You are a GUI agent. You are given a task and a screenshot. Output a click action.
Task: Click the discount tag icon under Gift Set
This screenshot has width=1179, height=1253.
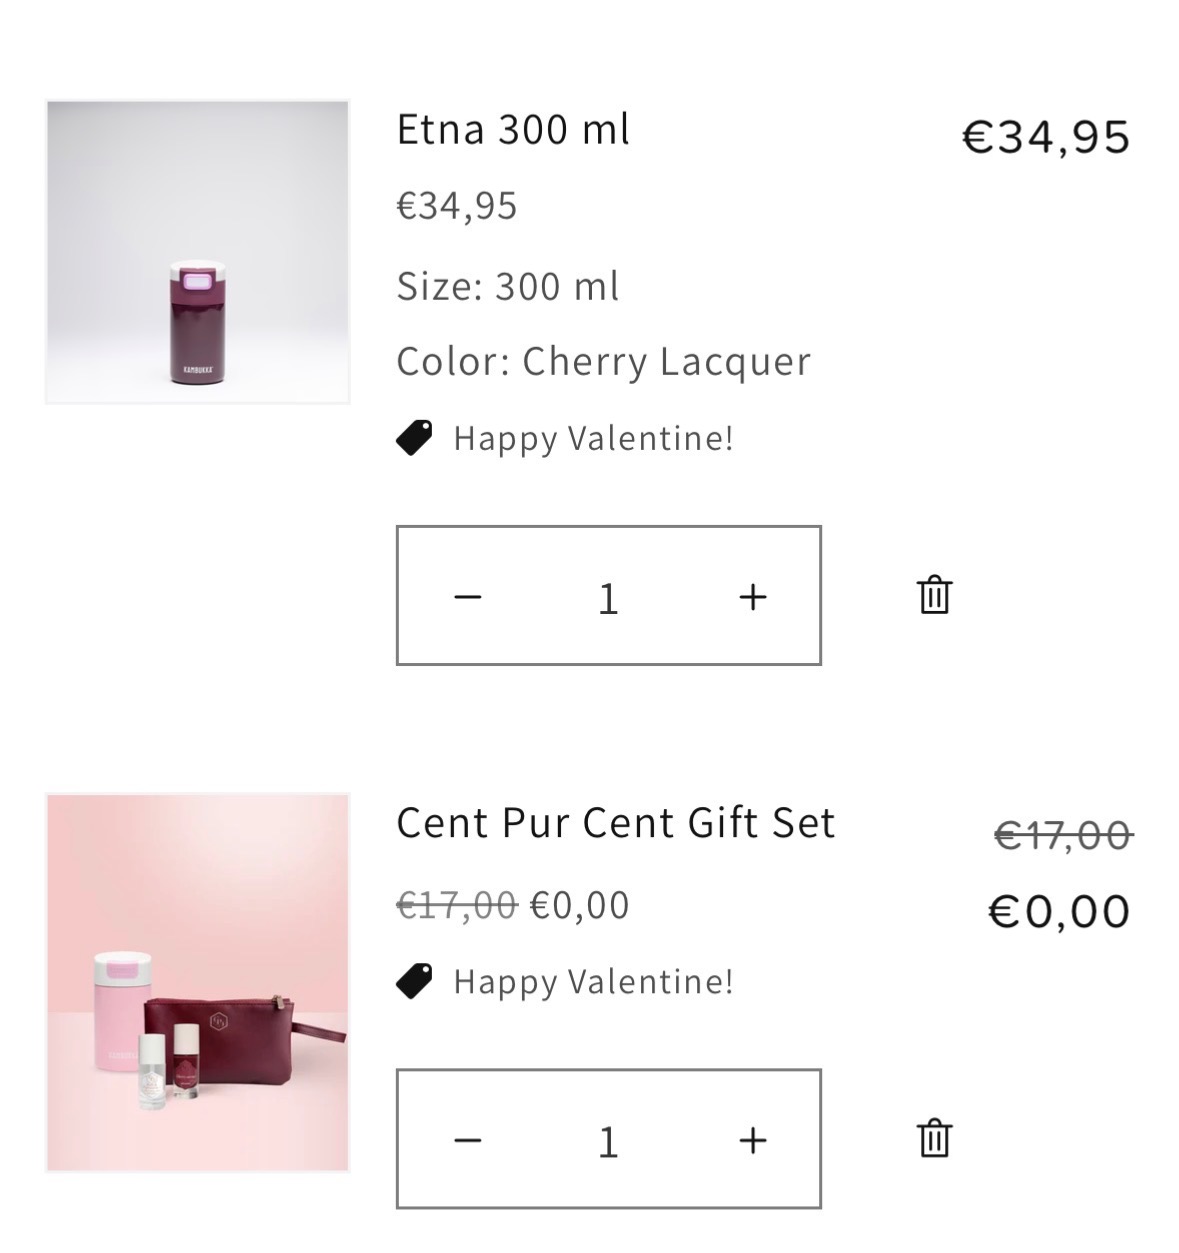414,981
